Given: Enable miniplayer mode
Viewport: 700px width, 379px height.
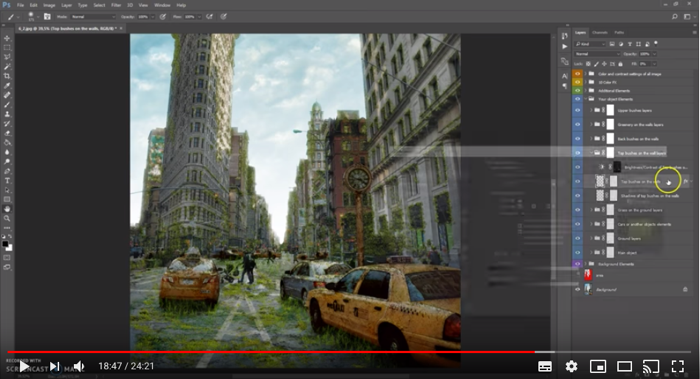Looking at the screenshot, I should click(x=598, y=367).
